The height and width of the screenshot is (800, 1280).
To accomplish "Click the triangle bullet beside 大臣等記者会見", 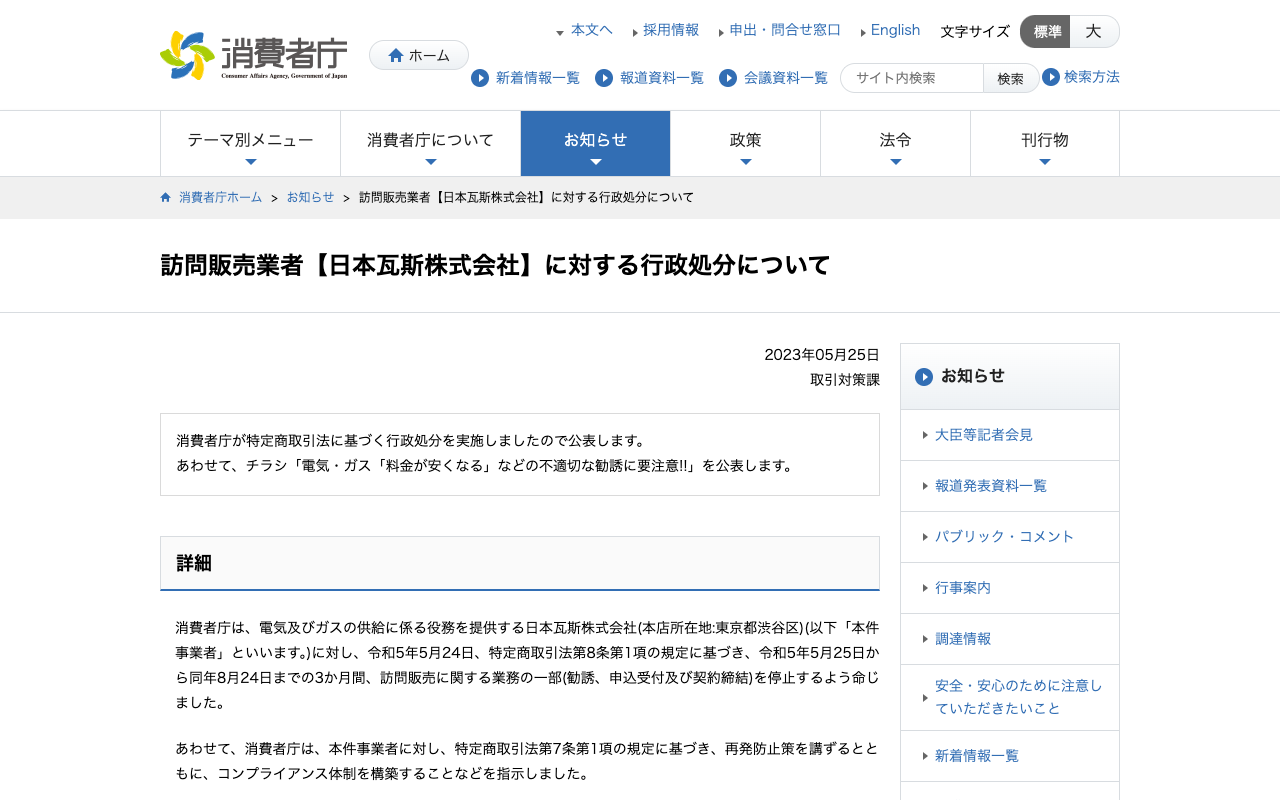I will click(x=925, y=435).
